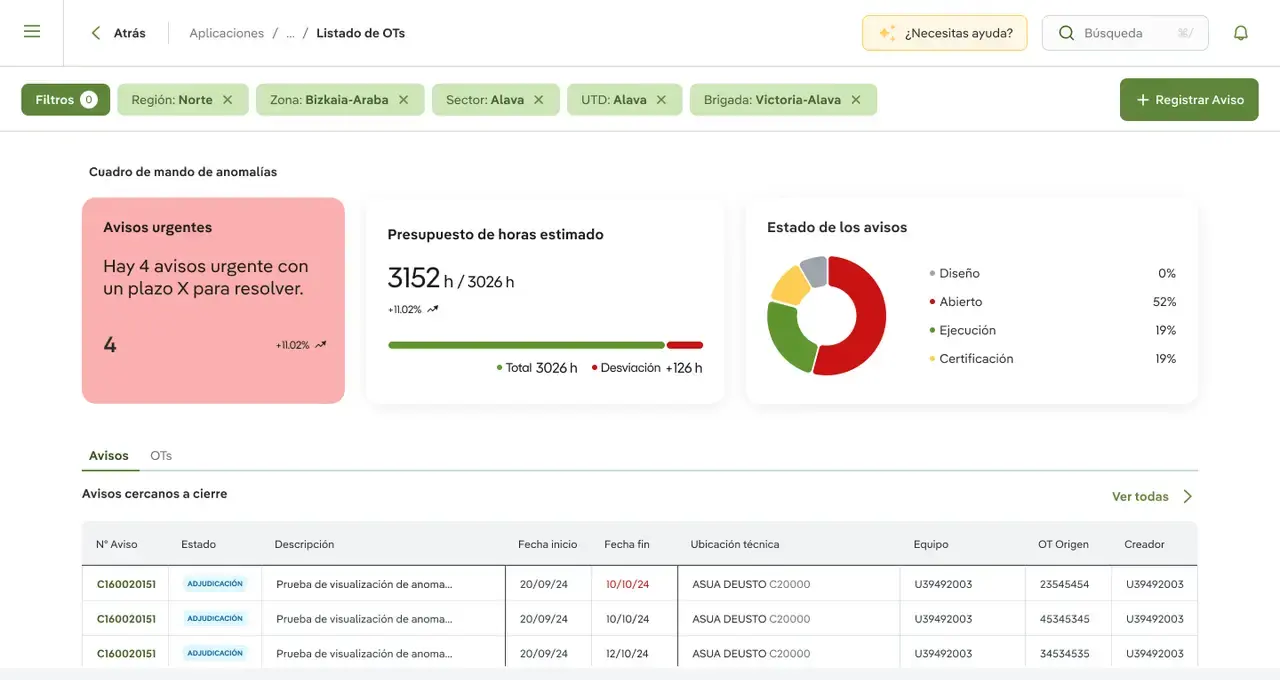The width and height of the screenshot is (1280, 680).
Task: Click the chevron next to Ver todas
Action: tap(1188, 497)
